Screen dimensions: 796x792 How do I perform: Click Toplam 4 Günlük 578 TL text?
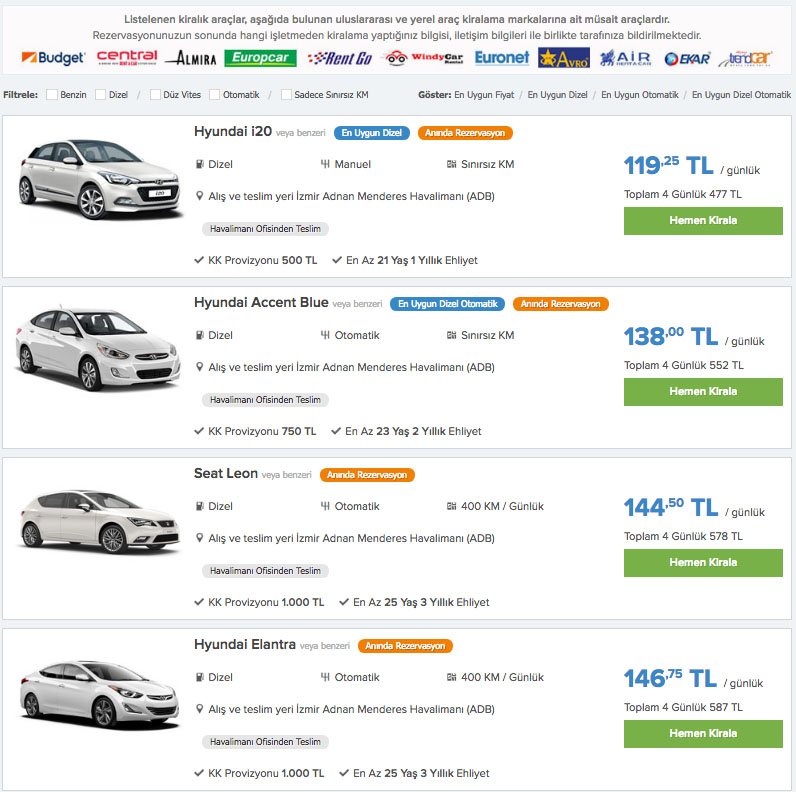point(683,537)
